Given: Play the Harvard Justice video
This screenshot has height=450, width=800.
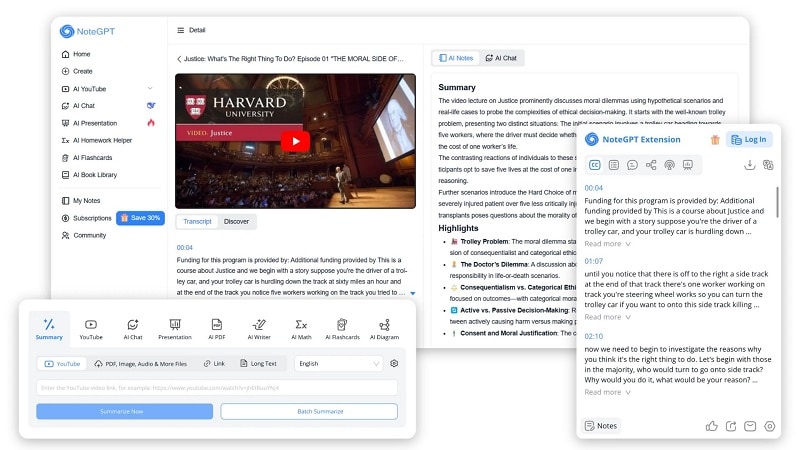Looking at the screenshot, I should [x=295, y=141].
